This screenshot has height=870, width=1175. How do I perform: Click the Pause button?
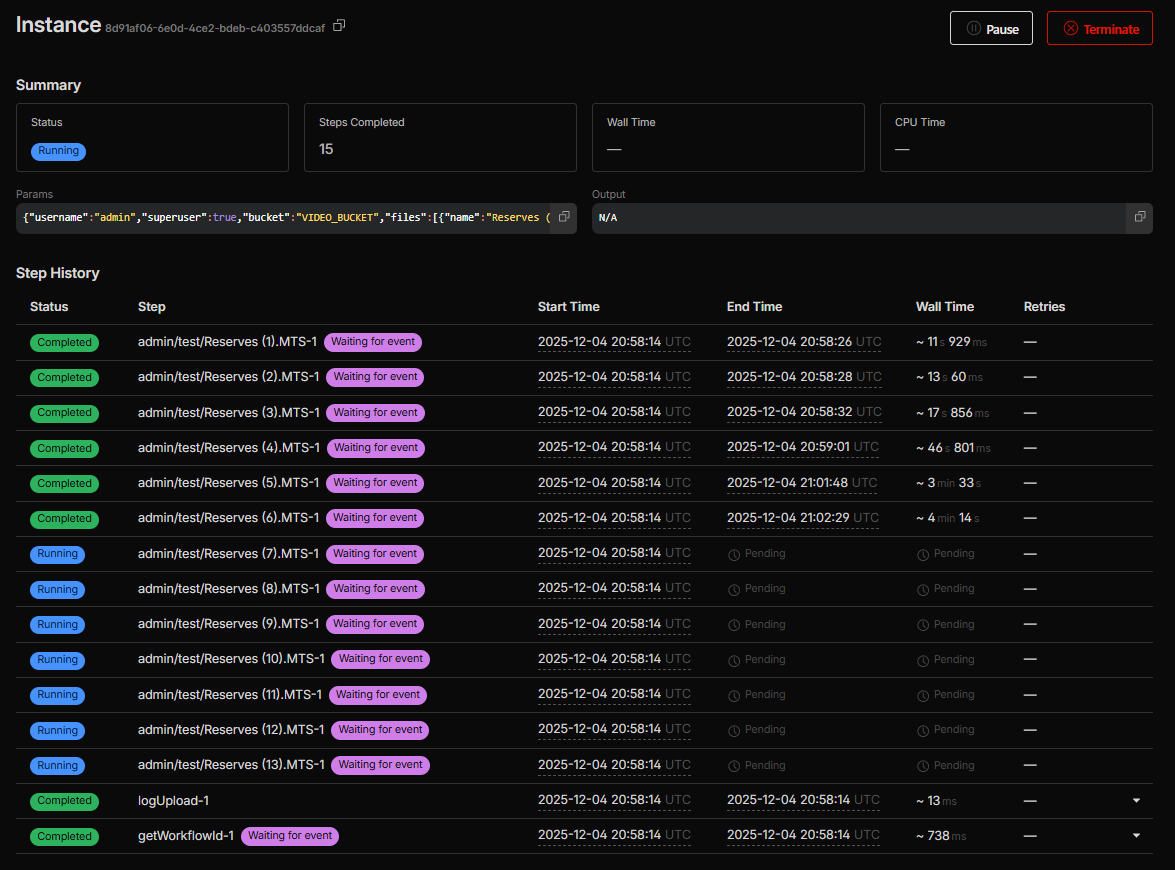[990, 29]
